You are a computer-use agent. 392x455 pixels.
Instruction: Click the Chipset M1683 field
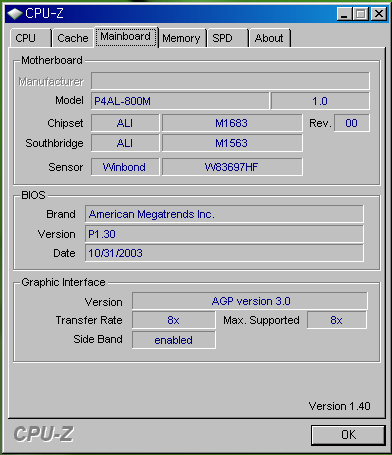tap(232, 123)
